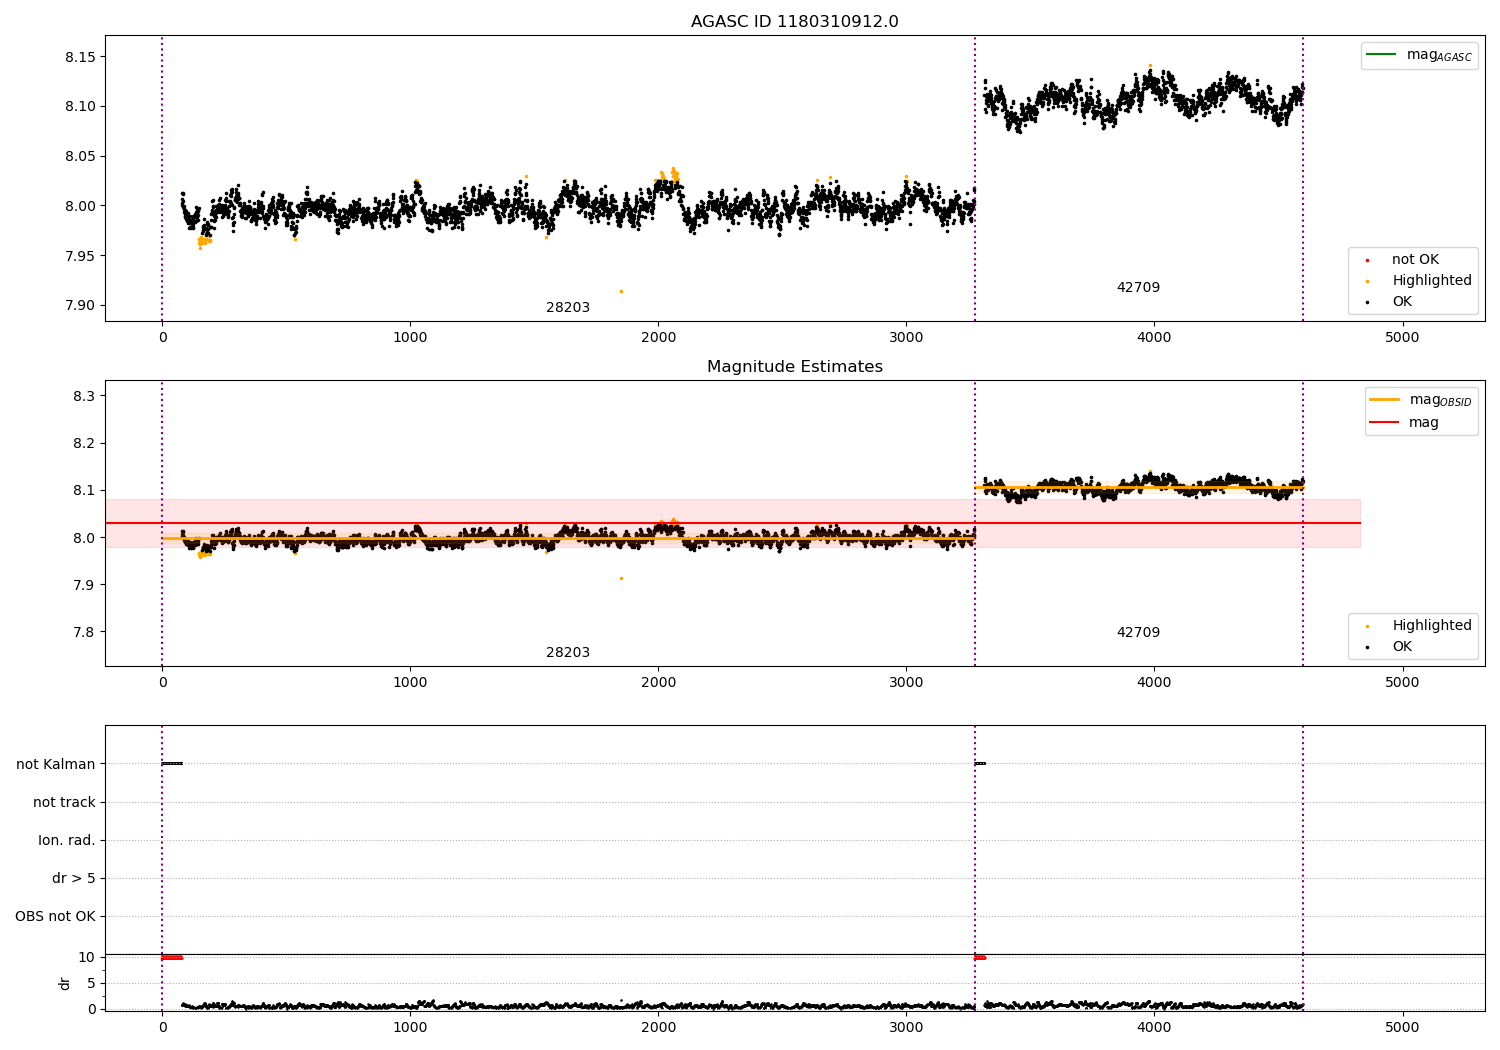Click the 7.9 y-axis tick in Magnitude Estimates
The height and width of the screenshot is (1050, 1500).
coord(85,585)
